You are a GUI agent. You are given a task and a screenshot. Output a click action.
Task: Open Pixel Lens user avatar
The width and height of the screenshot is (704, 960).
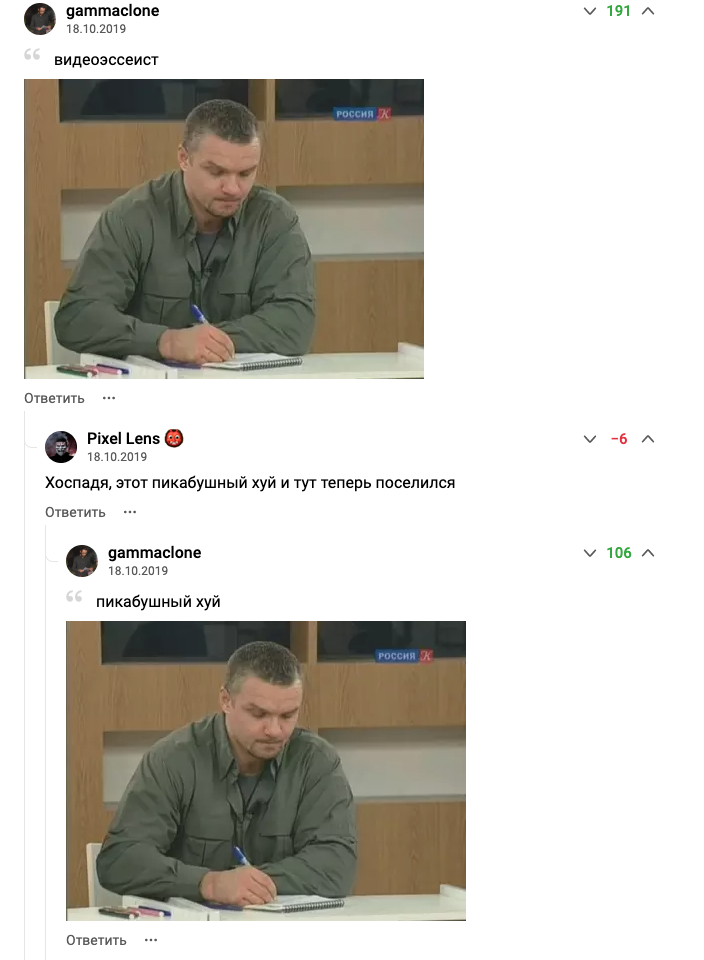pyautogui.click(x=61, y=446)
